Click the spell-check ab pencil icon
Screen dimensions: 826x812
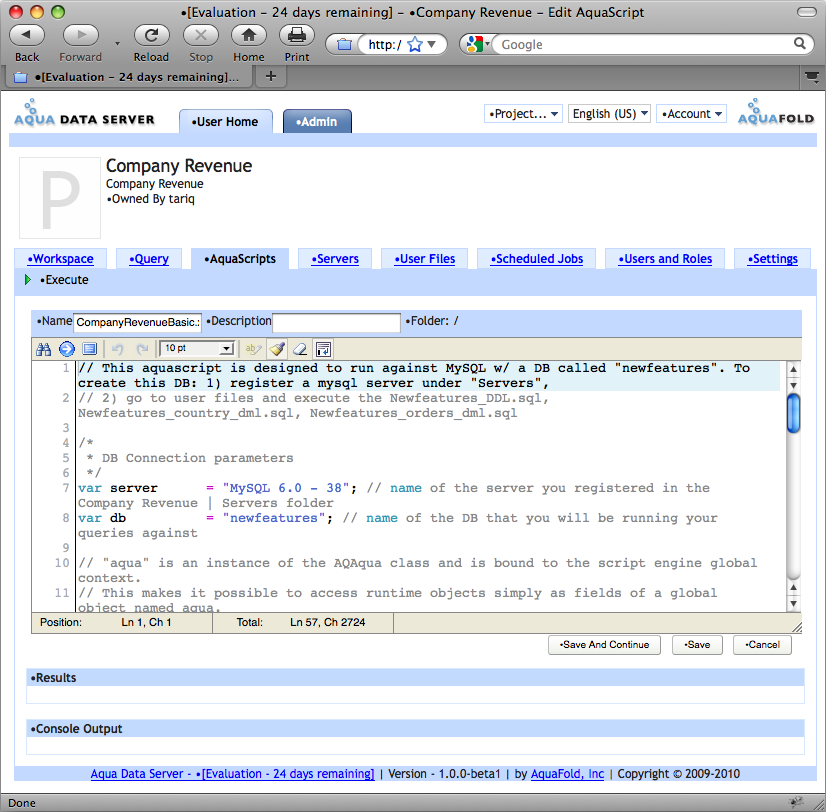[x=253, y=349]
